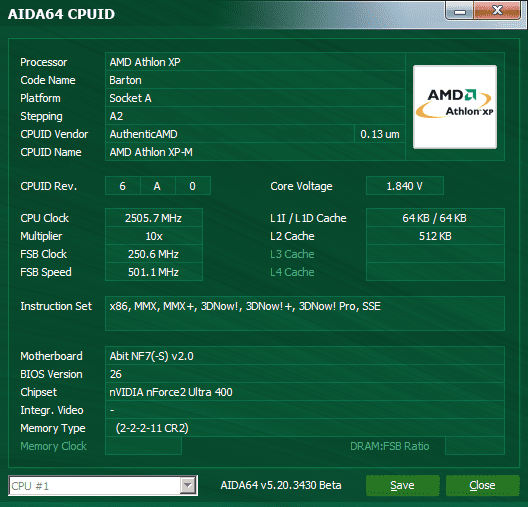The width and height of the screenshot is (528, 507).
Task: Click the AIDA64 CPUID window title
Action: click(61, 14)
